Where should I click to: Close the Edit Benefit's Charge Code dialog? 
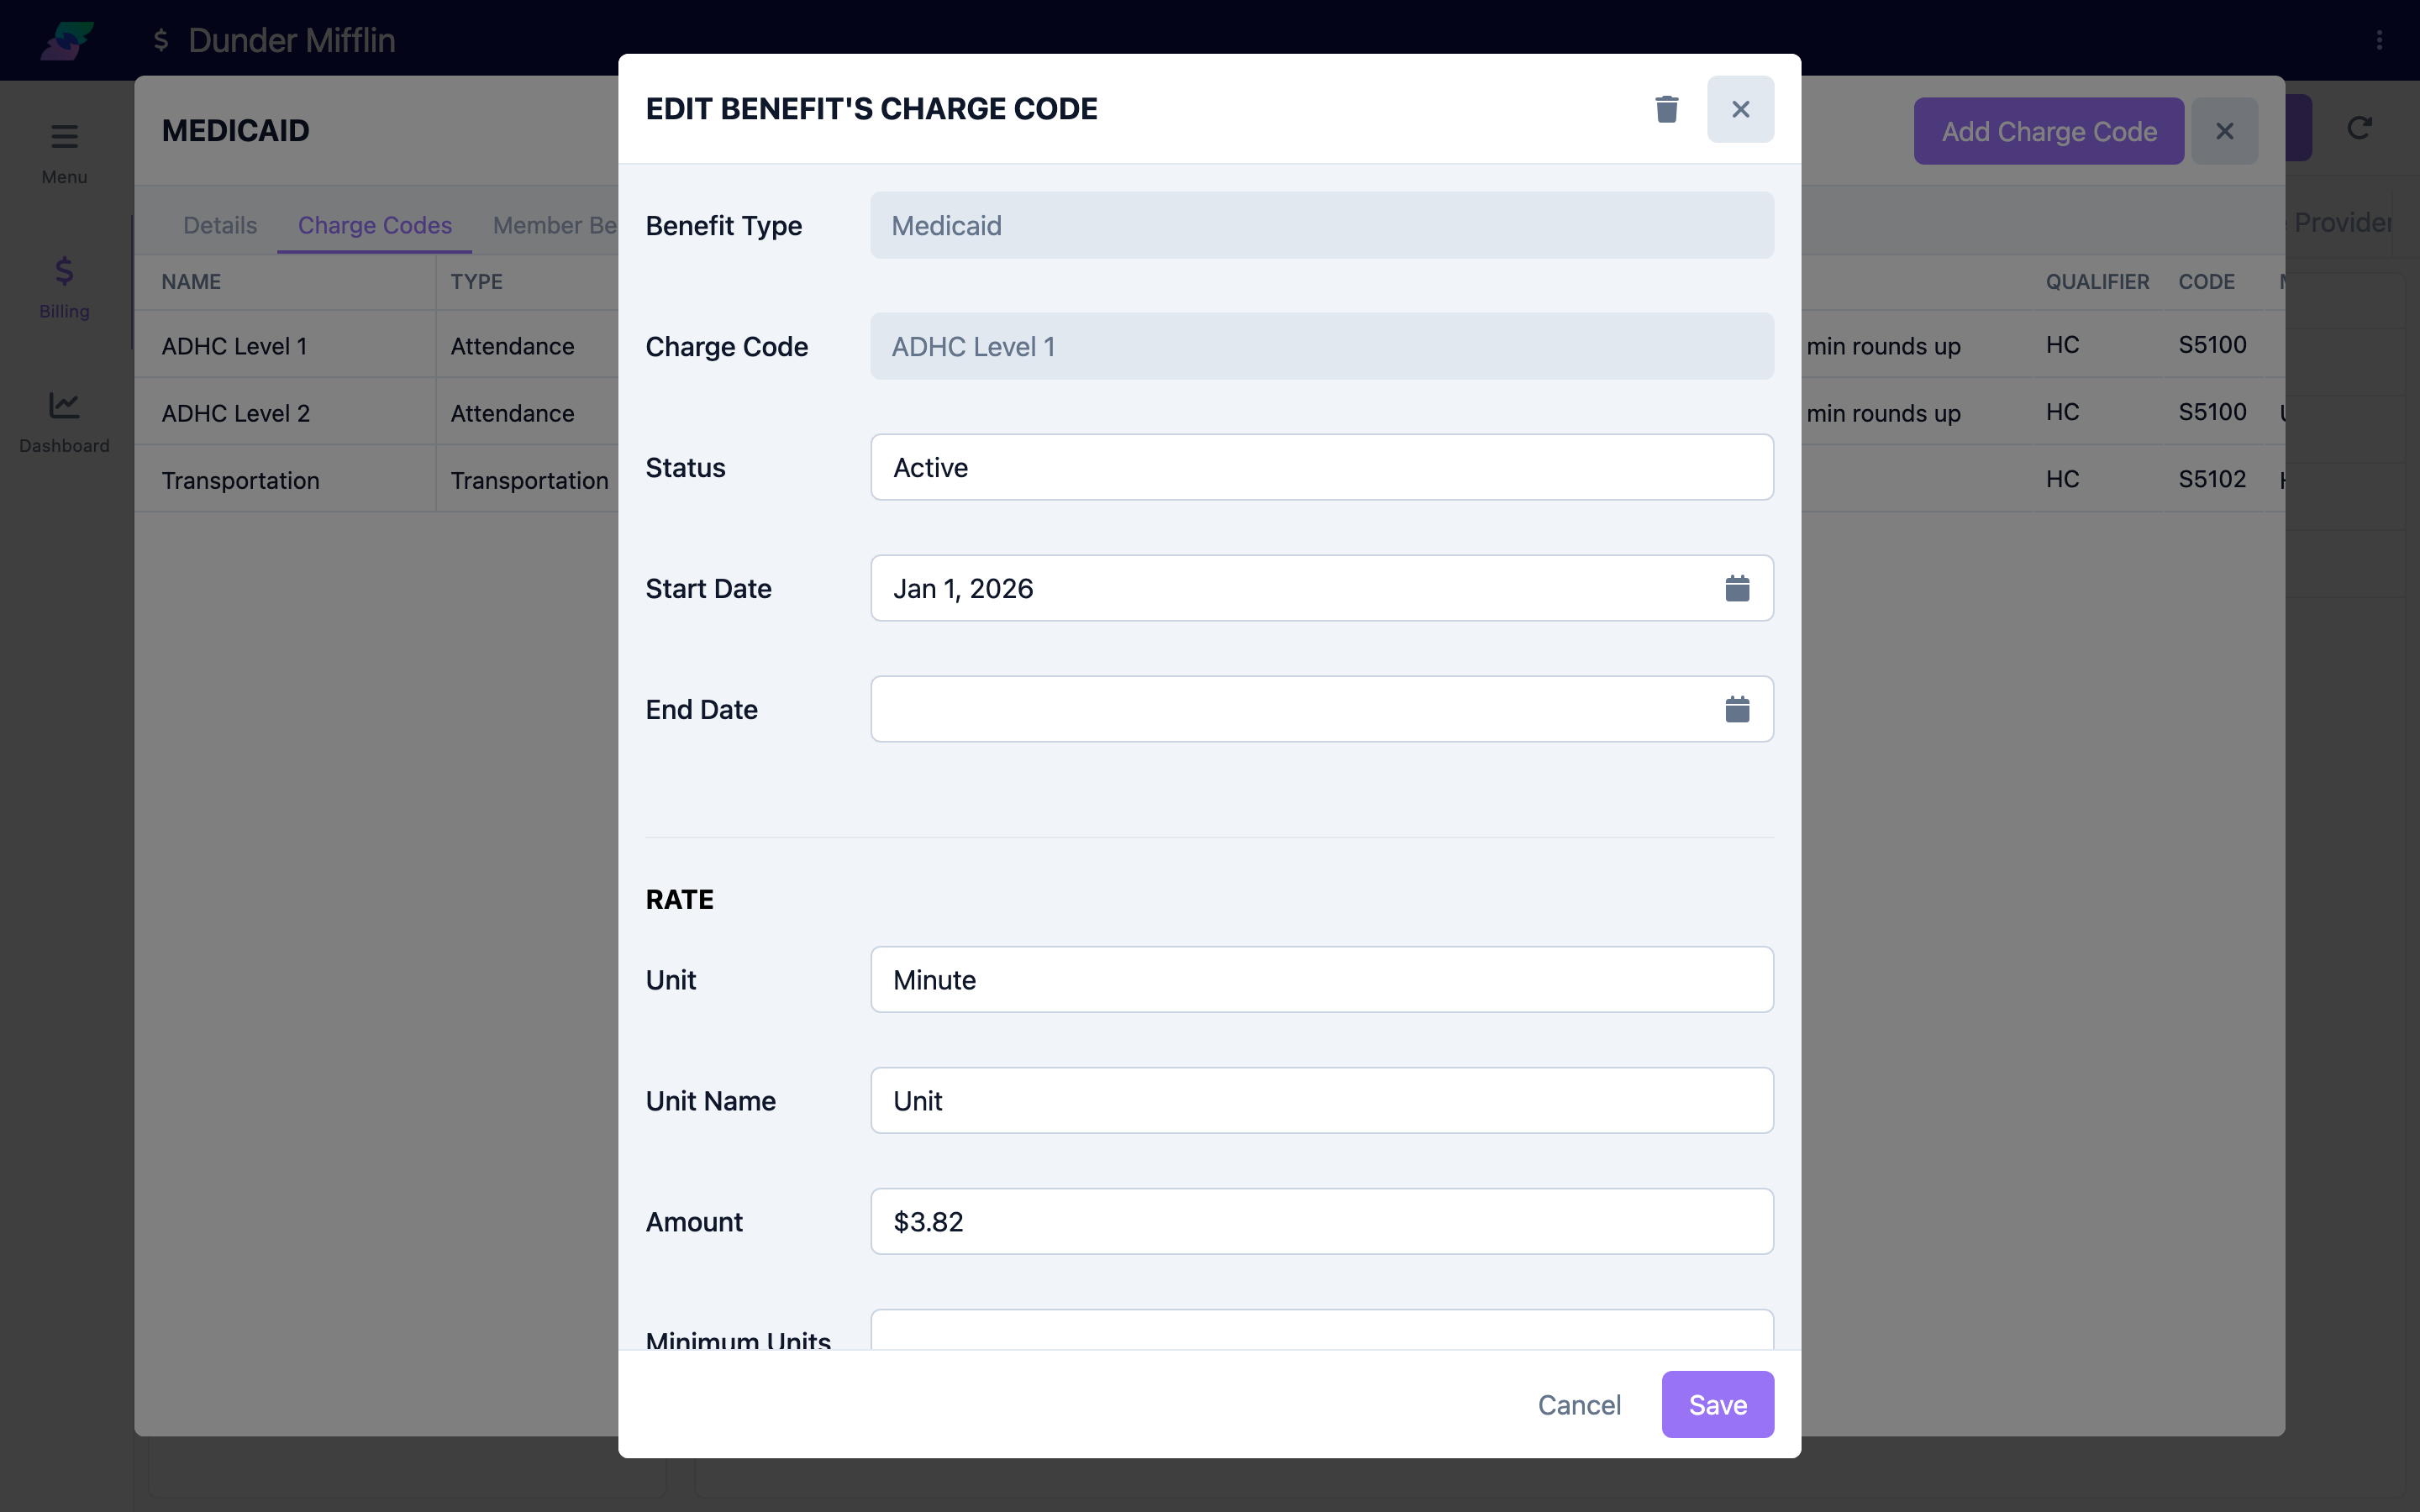tap(1740, 109)
